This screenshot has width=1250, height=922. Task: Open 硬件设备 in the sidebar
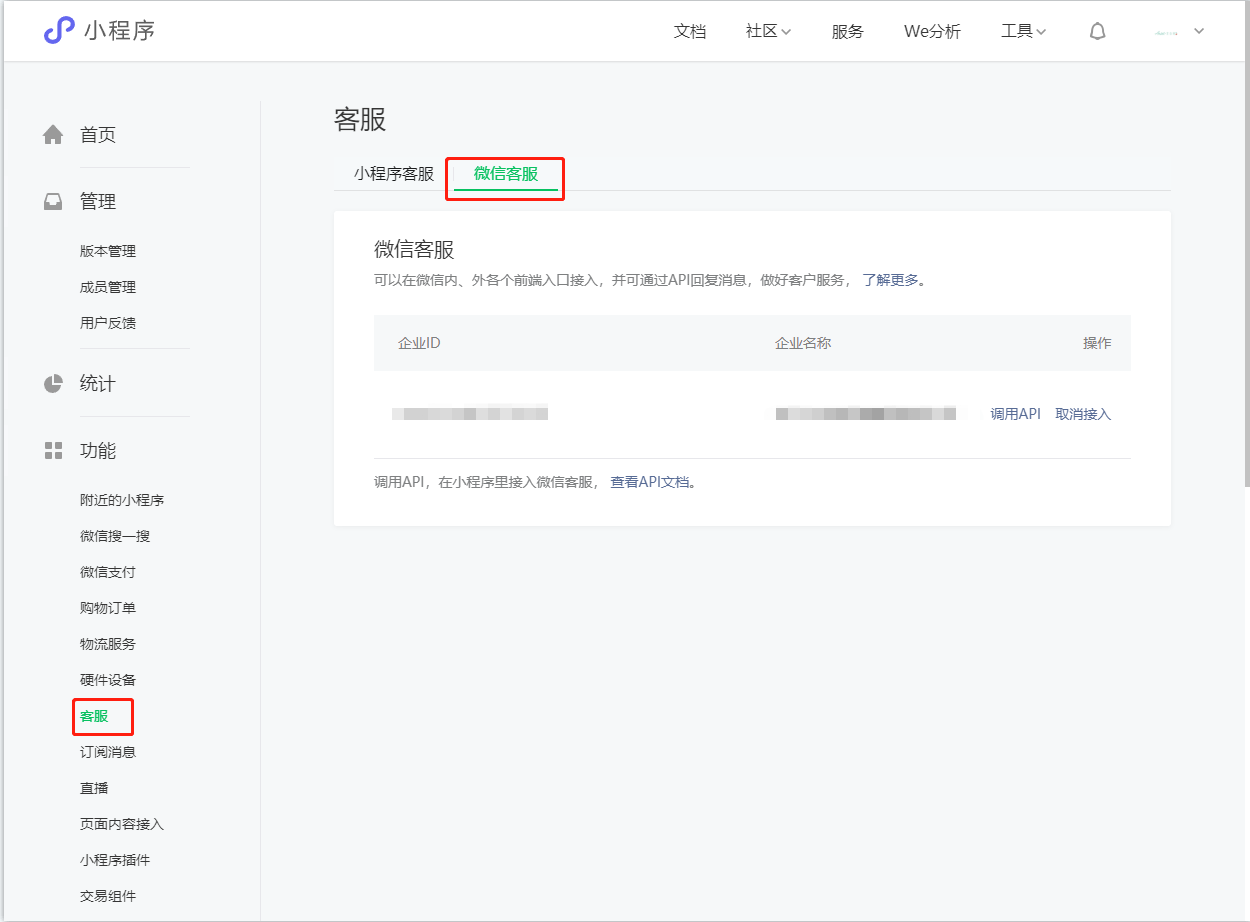coord(108,680)
